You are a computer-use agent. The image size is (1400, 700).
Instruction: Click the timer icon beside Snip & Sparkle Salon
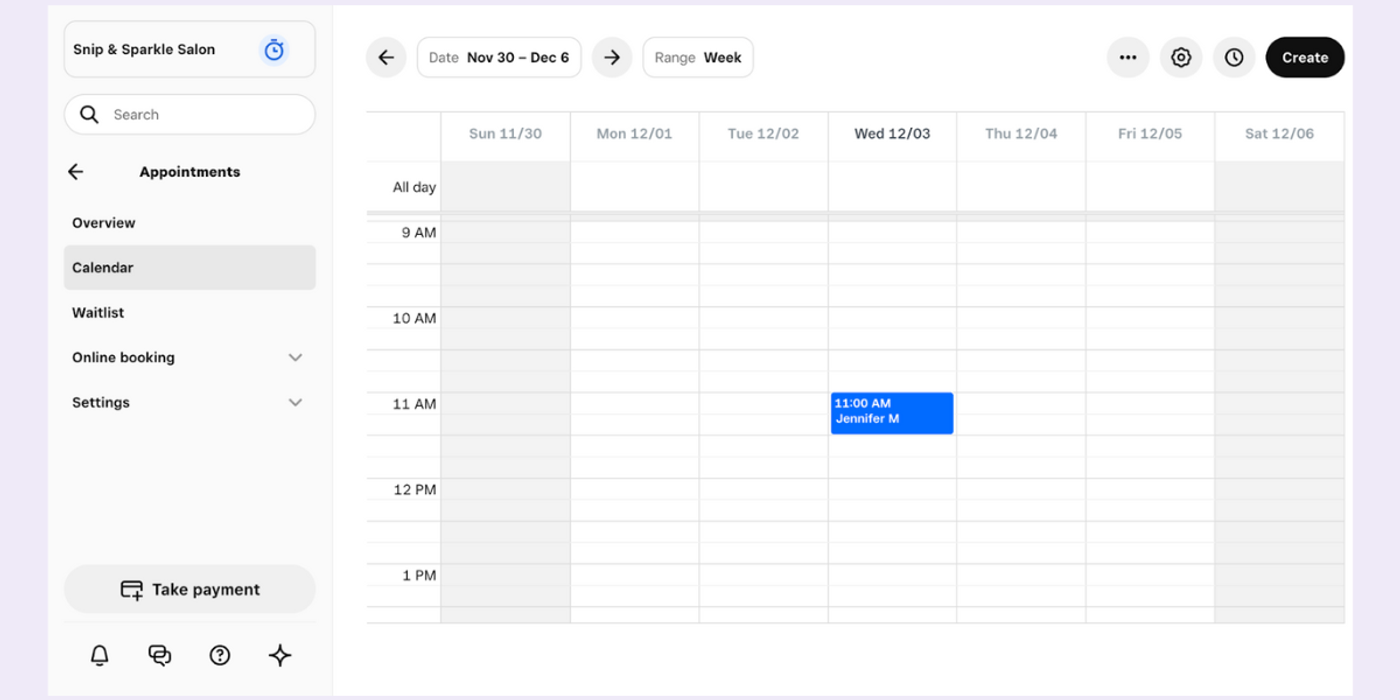273,49
